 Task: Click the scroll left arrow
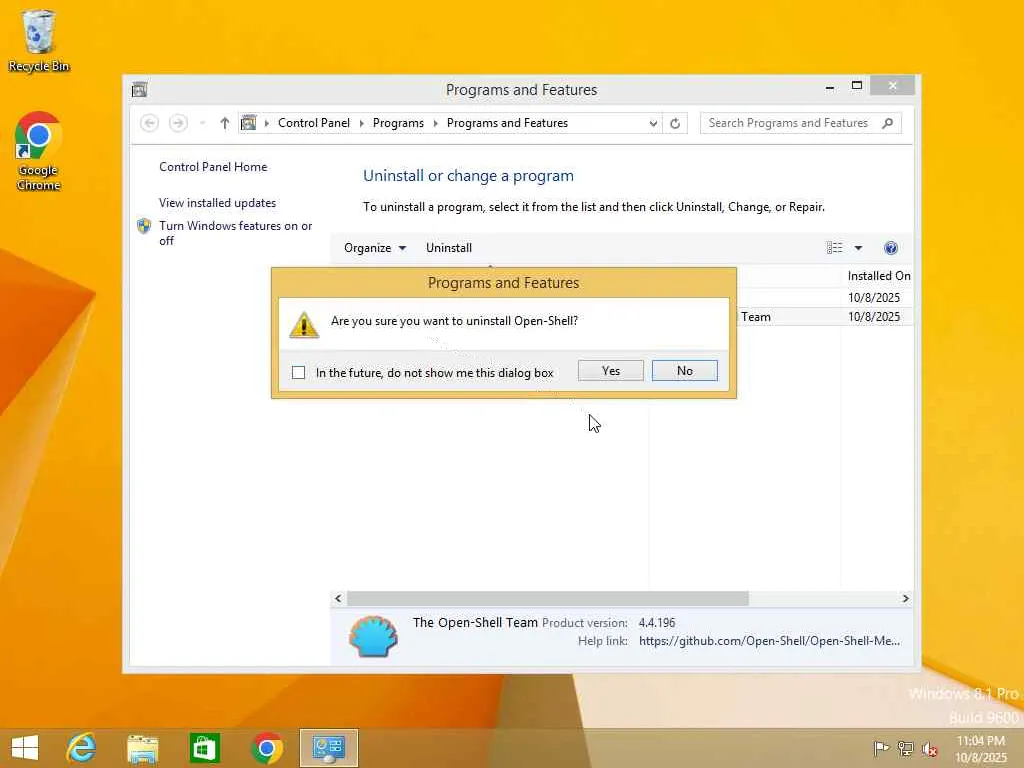click(338, 598)
